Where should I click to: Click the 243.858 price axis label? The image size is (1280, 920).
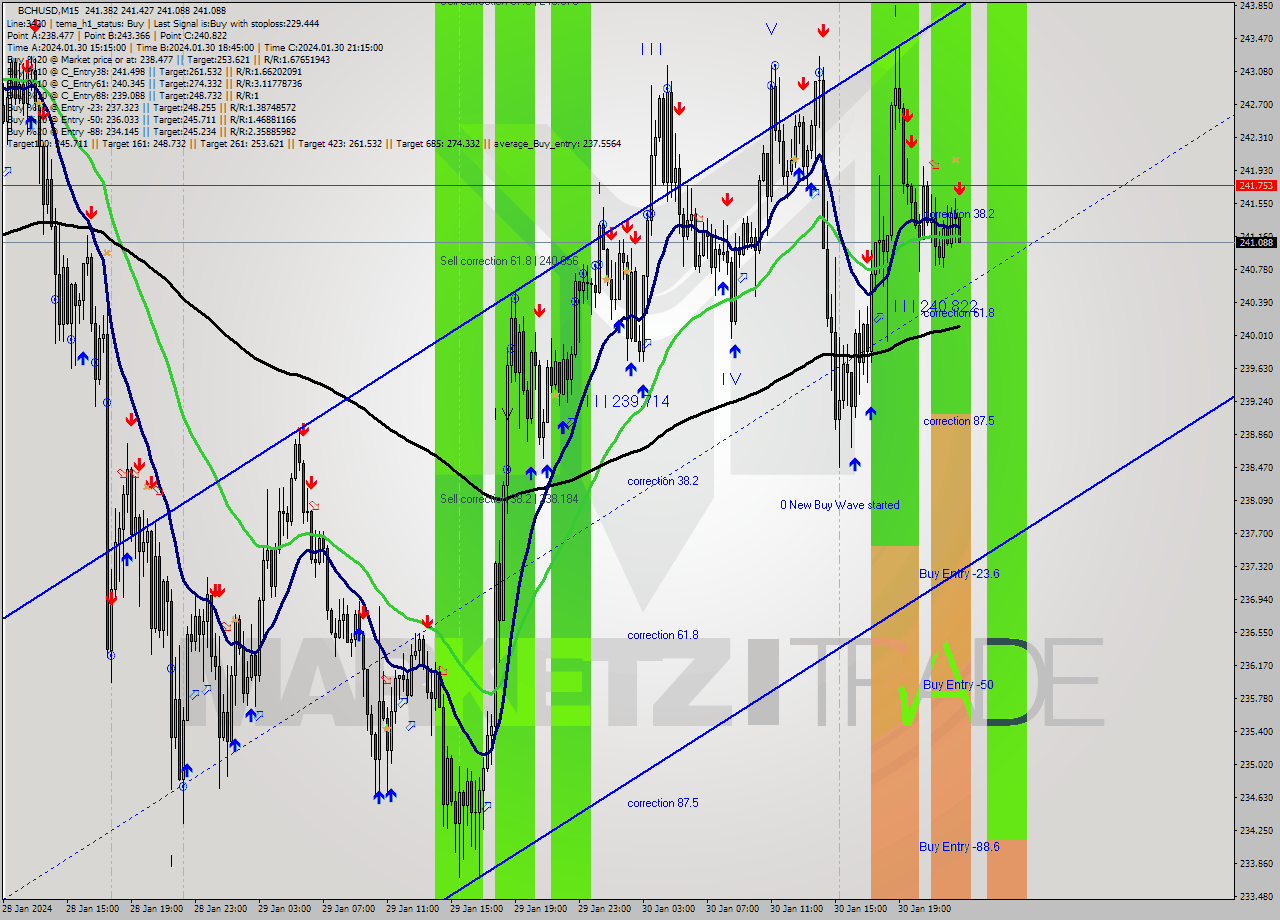pos(1256,6)
